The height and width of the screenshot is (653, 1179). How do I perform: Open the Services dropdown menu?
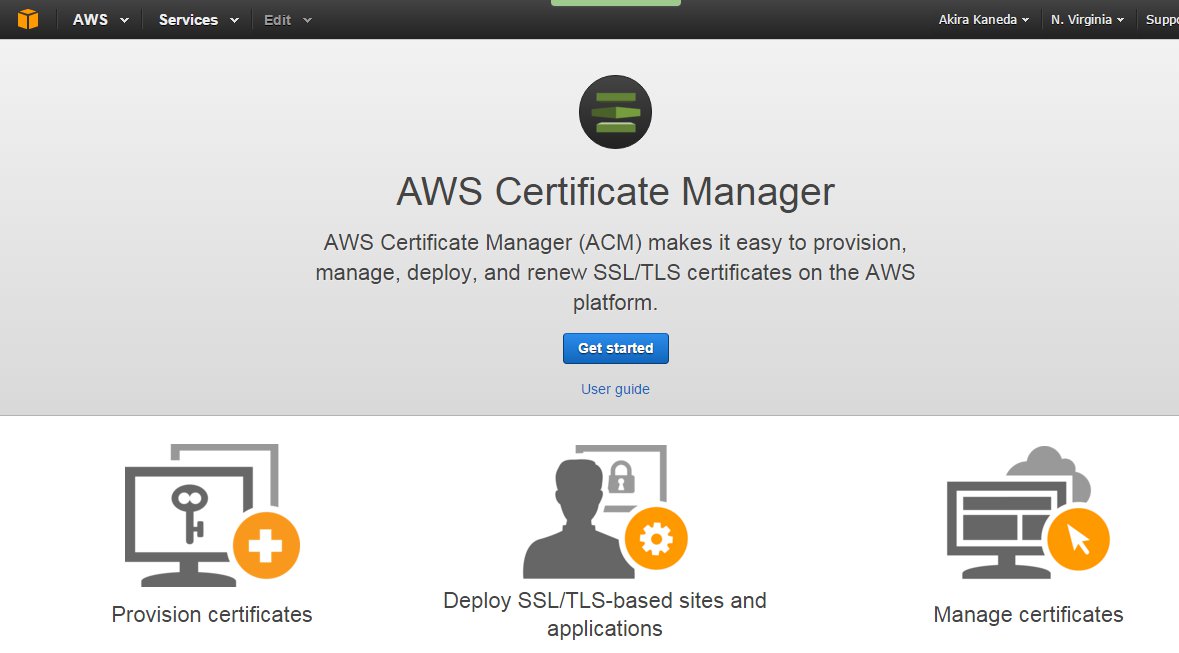coord(199,20)
